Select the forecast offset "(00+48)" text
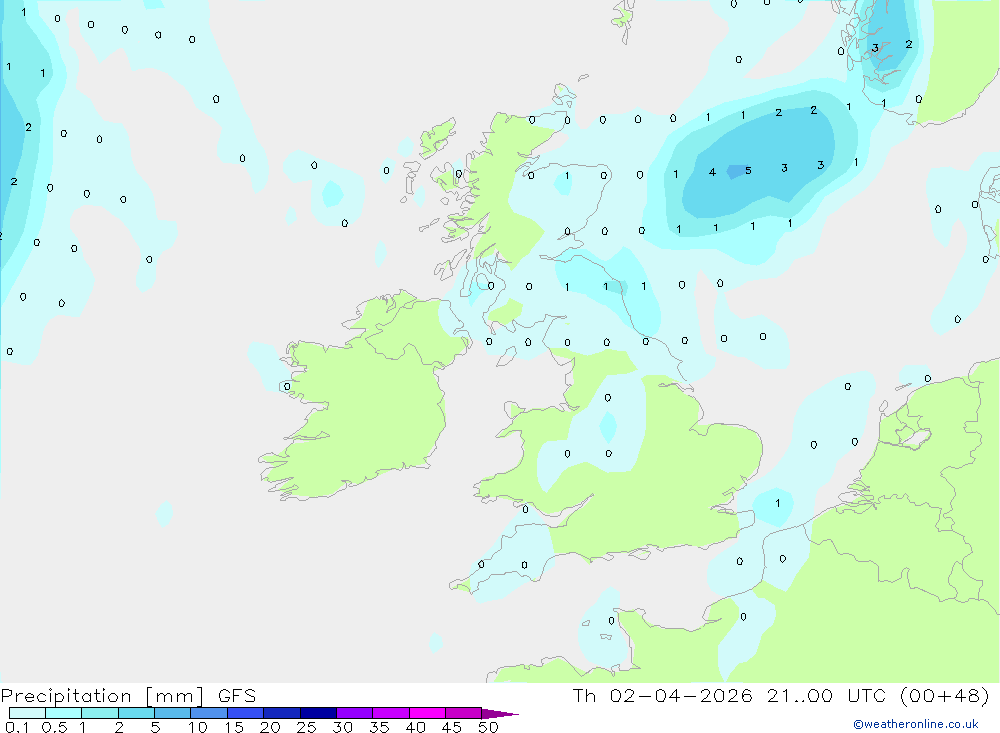This screenshot has width=1000, height=733. point(945,695)
